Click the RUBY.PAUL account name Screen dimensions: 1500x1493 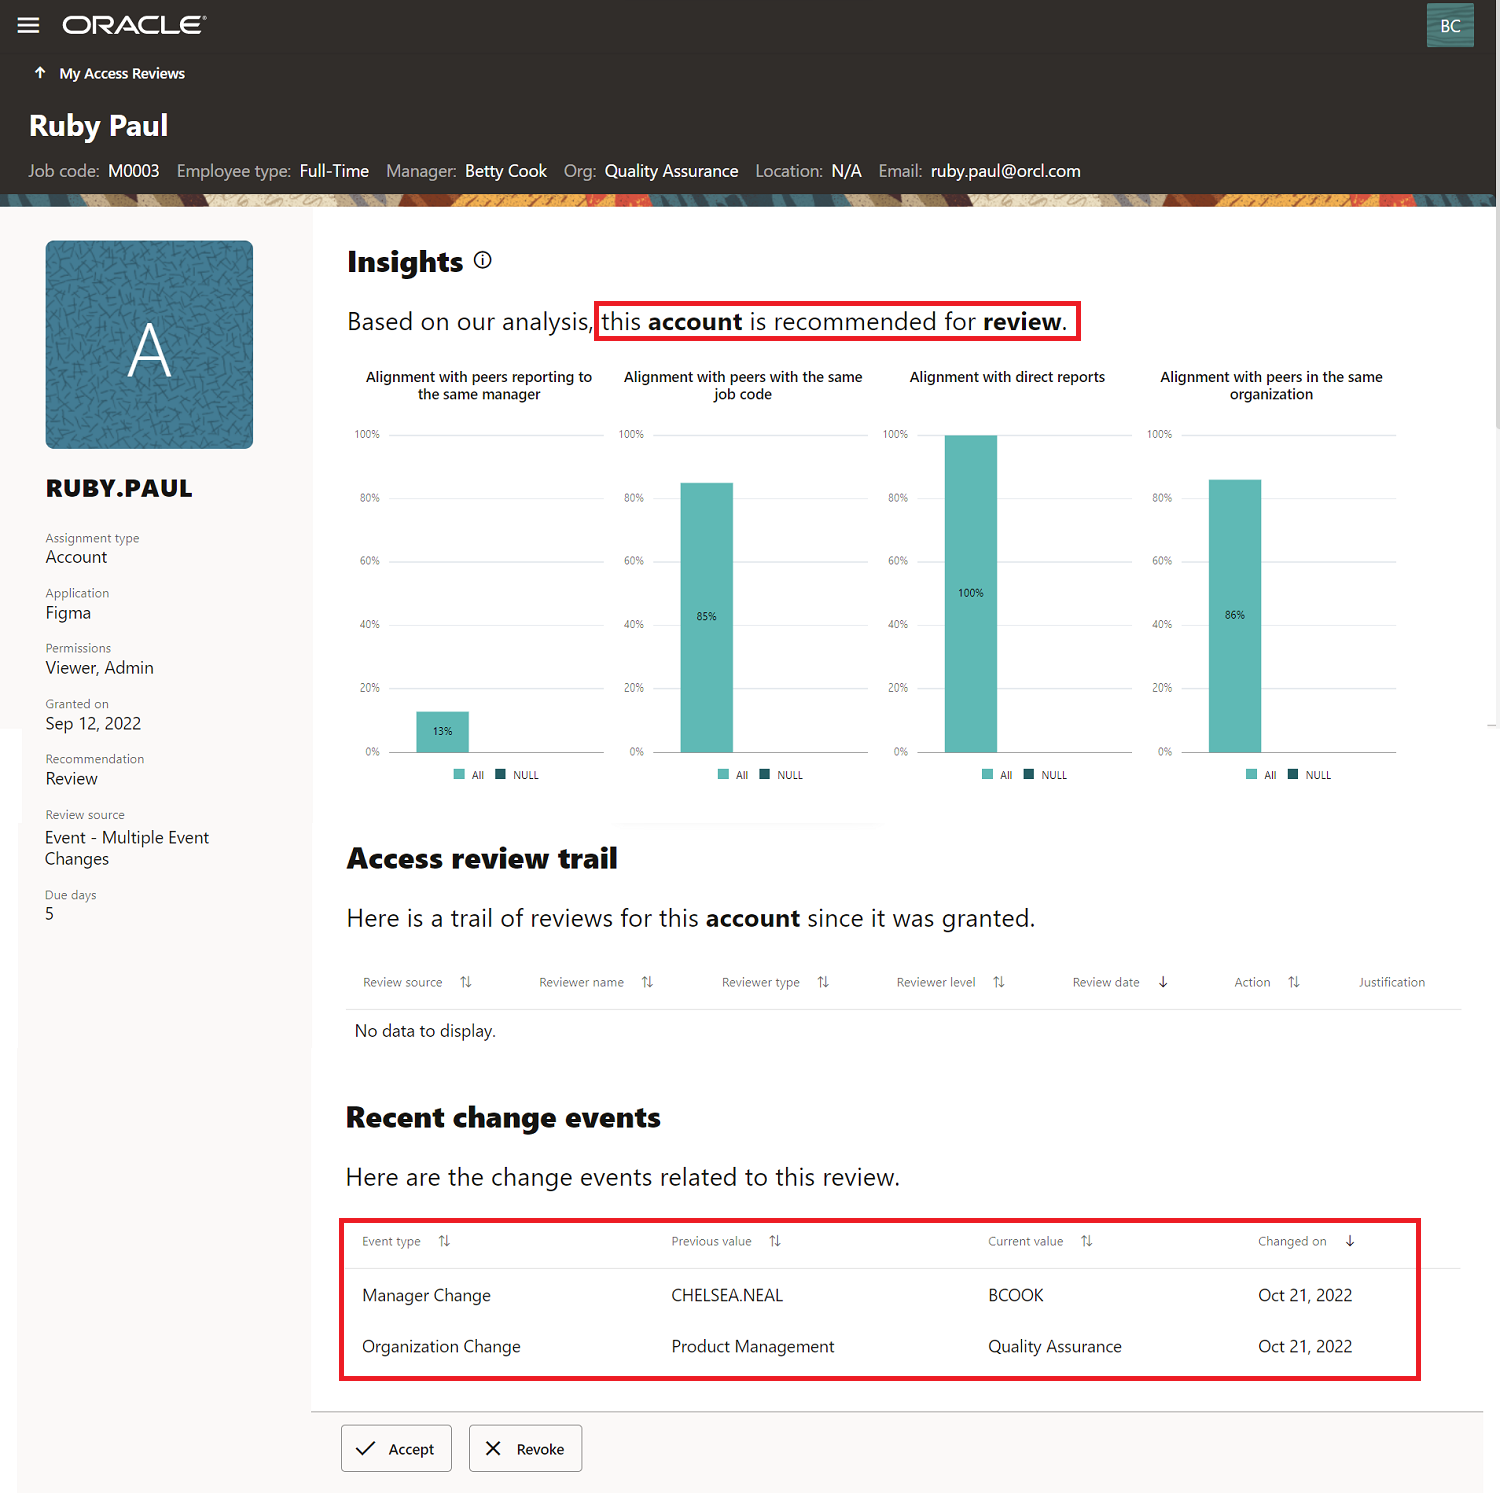tap(119, 488)
